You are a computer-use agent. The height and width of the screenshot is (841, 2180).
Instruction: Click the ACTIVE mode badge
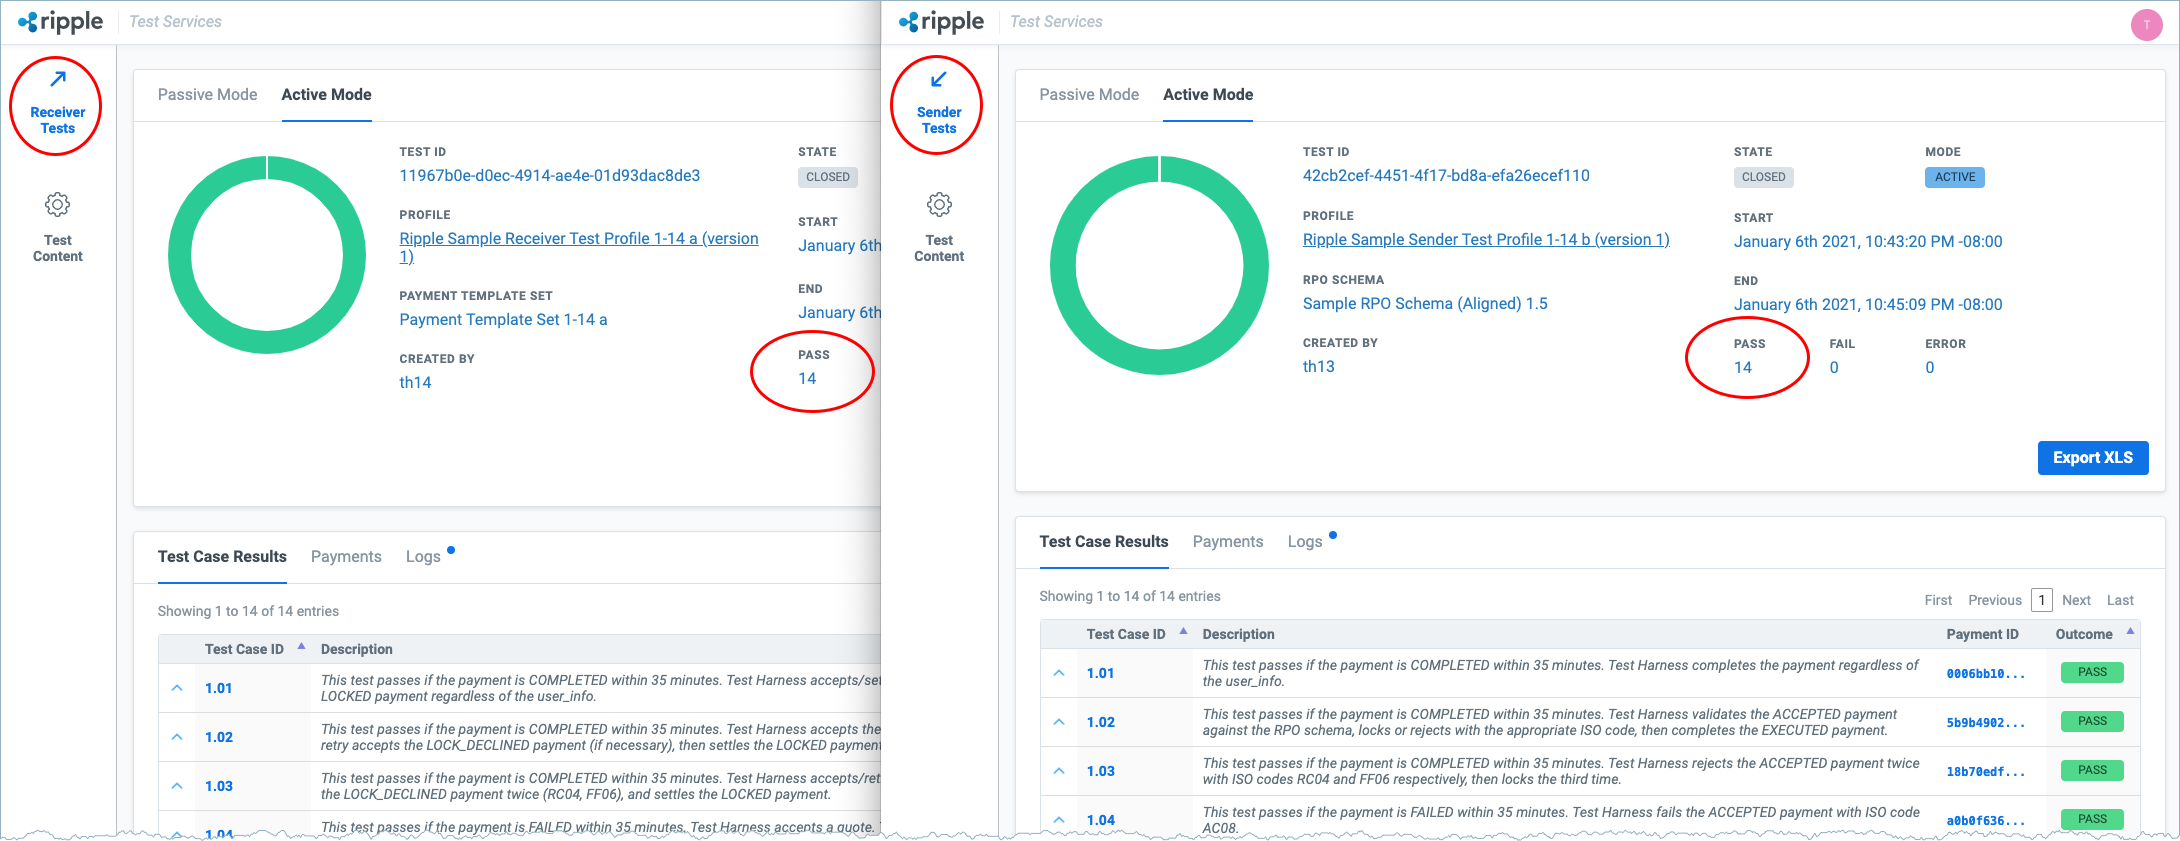1955,177
